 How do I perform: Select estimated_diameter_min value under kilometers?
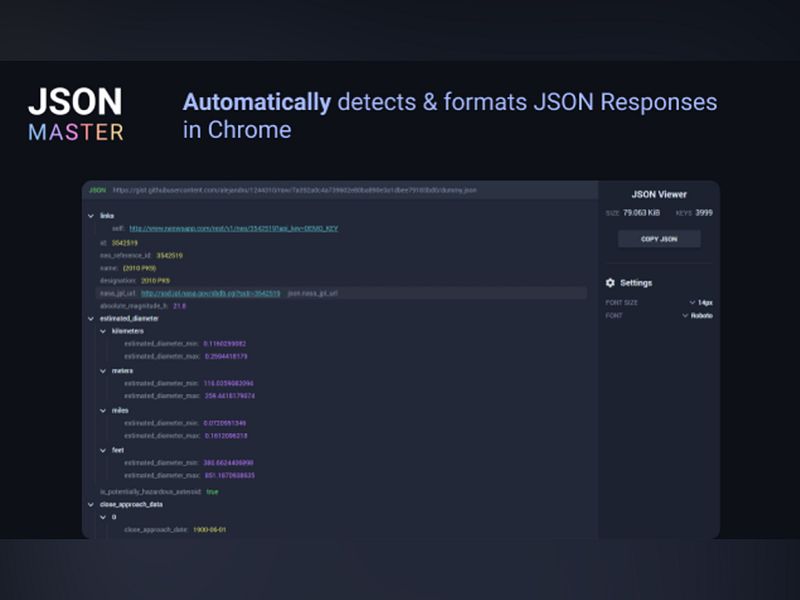click(225, 344)
